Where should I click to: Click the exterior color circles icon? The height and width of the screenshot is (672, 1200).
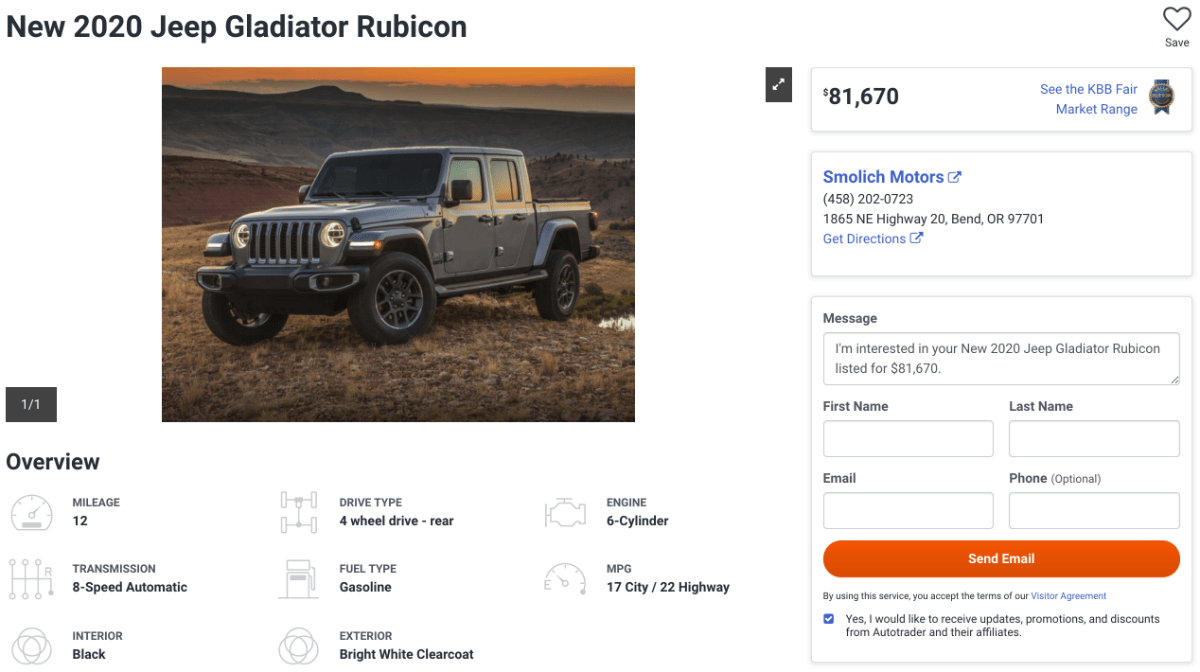(298, 645)
